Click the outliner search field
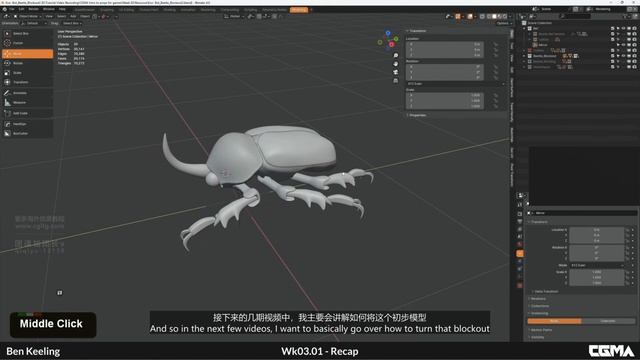Viewport: 640px width, 360px height. coord(576,16)
